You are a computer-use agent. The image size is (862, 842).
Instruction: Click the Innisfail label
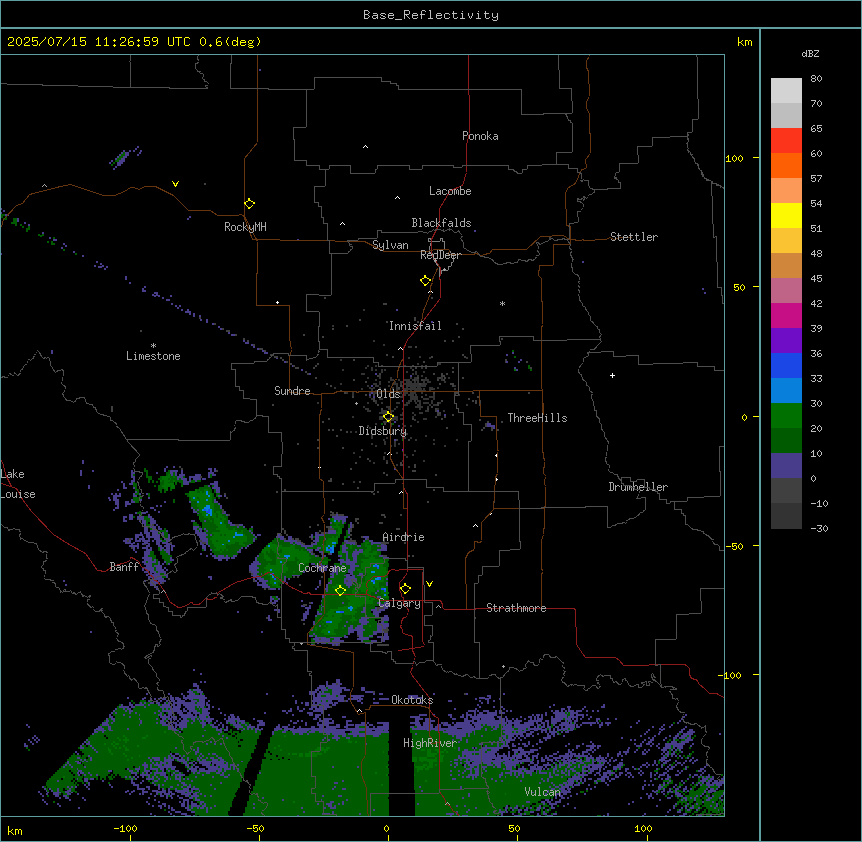coord(415,326)
